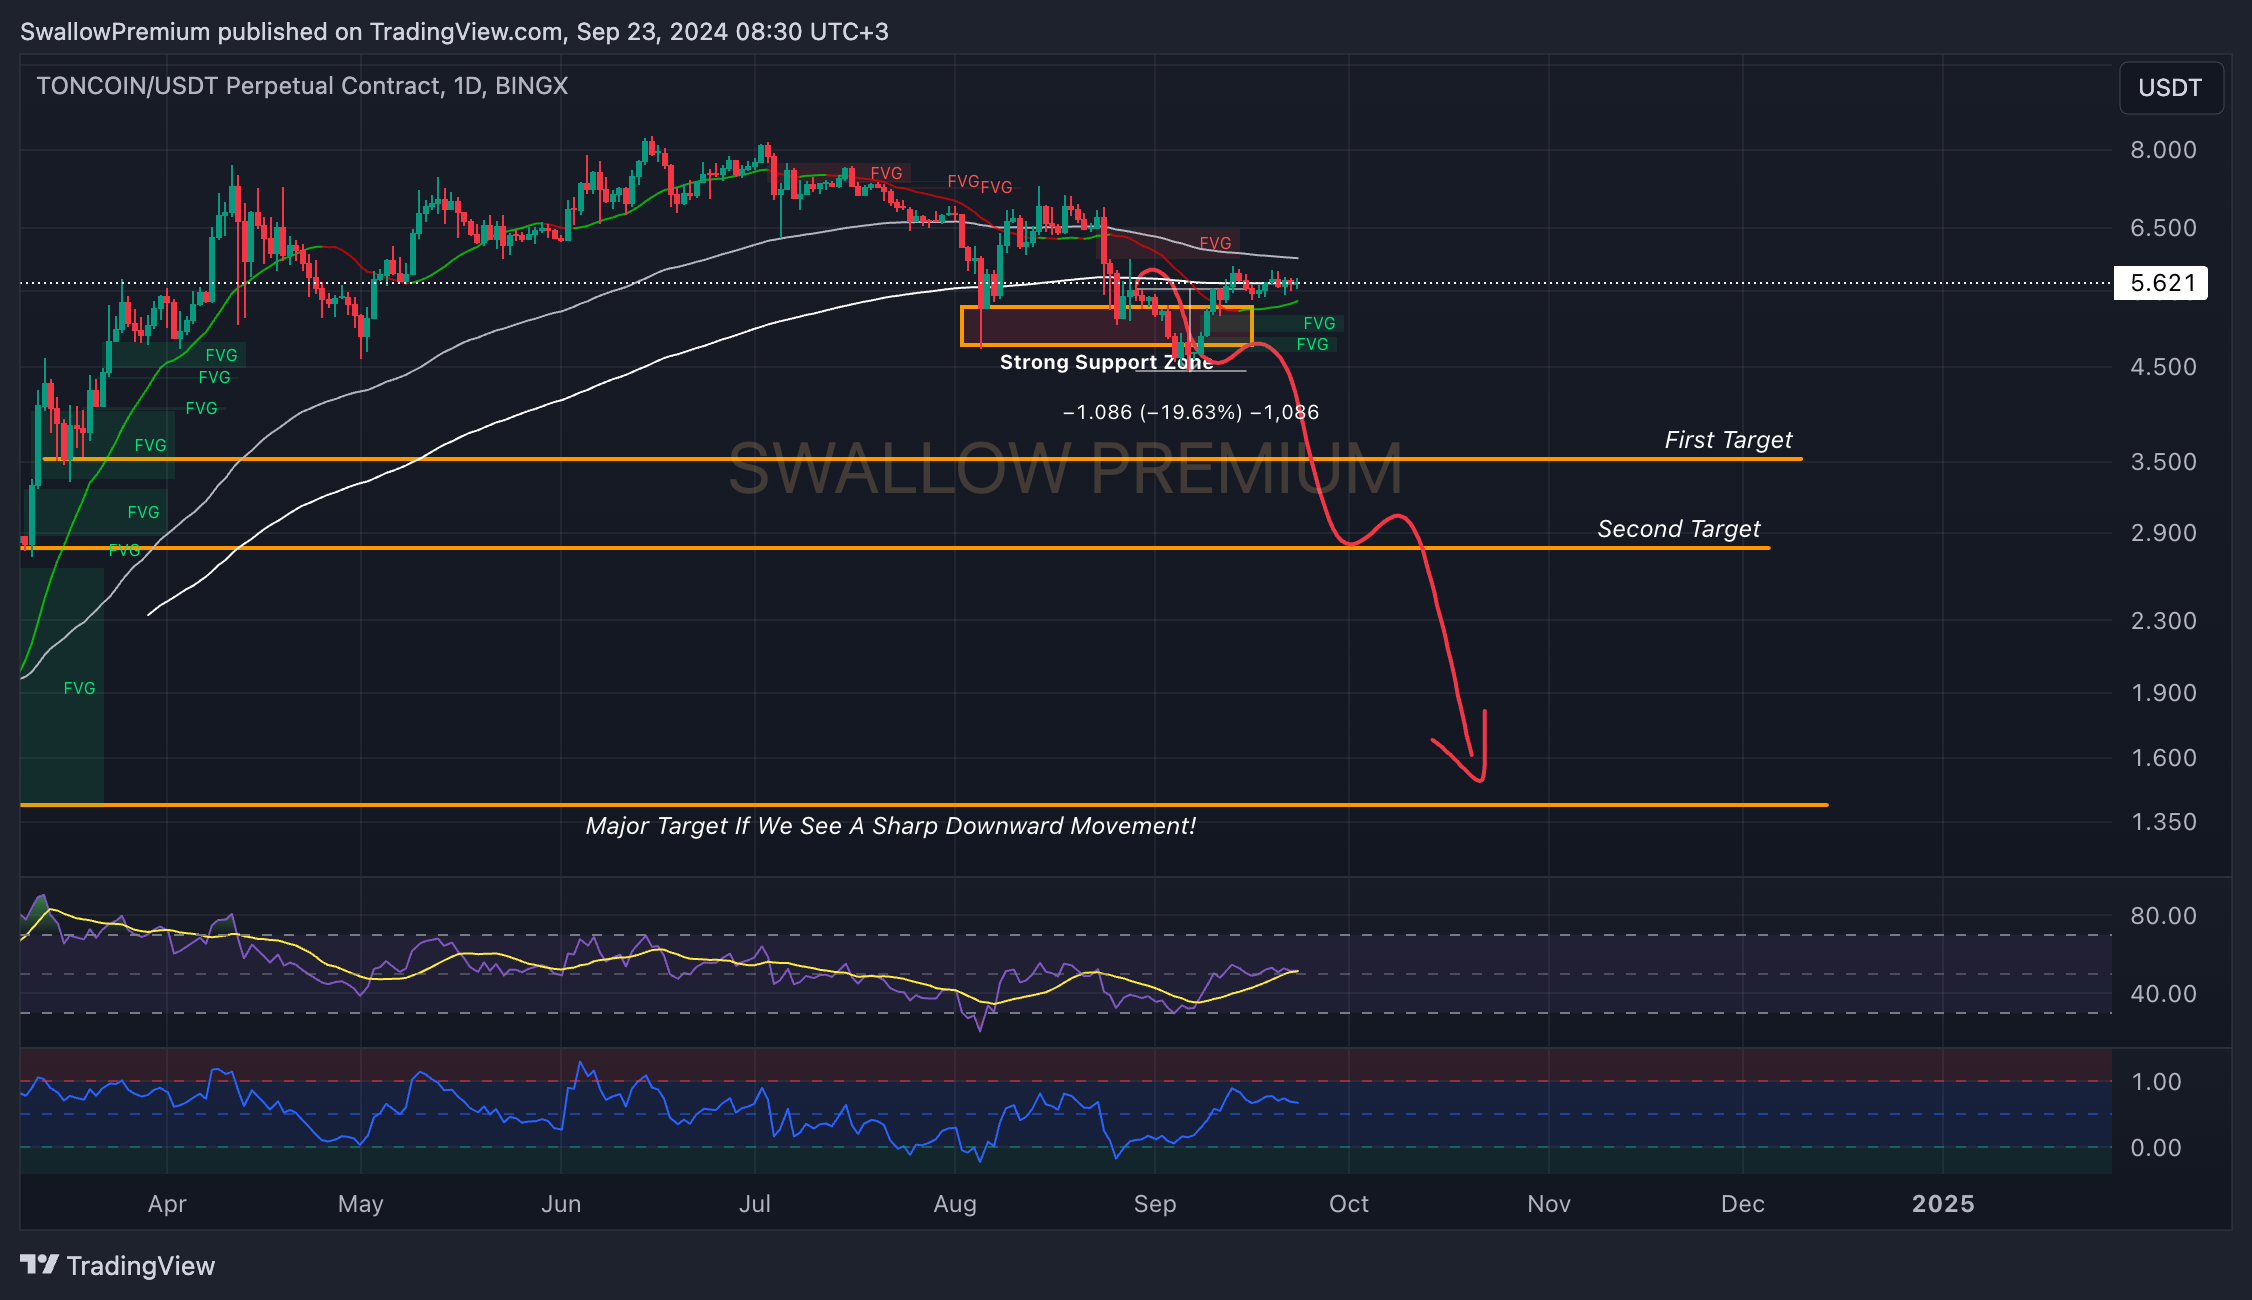2252x1300 pixels.
Task: Select the 'Second Target' label
Action: (x=1678, y=529)
